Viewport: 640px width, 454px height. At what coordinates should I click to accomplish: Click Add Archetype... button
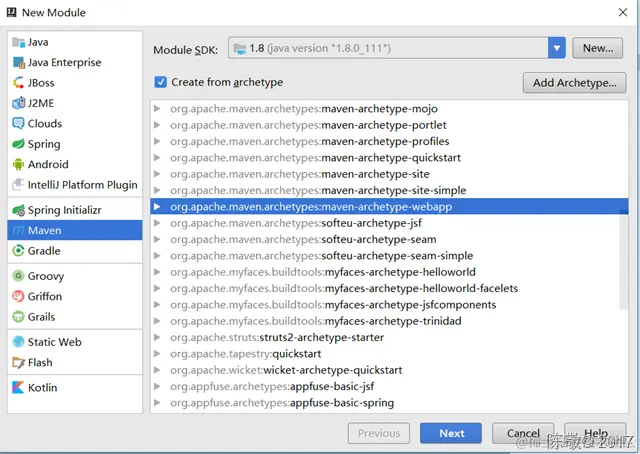tap(574, 83)
